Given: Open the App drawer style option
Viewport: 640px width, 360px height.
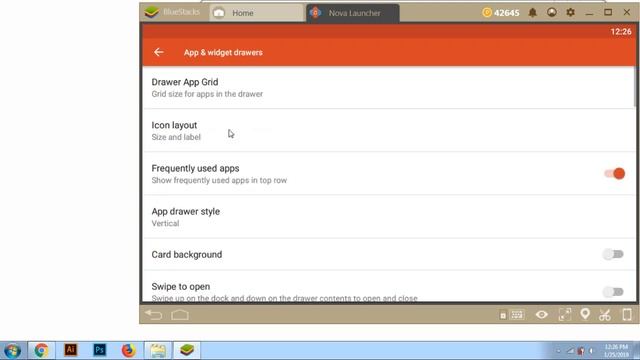Looking at the screenshot, I should pyautogui.click(x=388, y=217).
